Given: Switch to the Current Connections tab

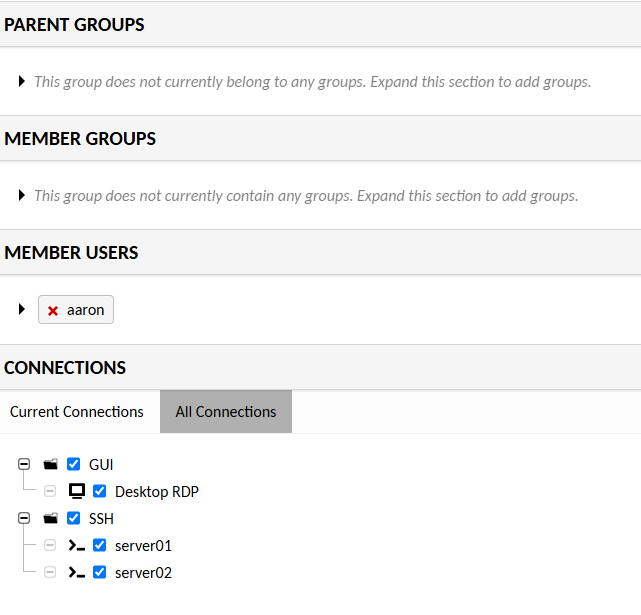Looking at the screenshot, I should tap(77, 412).
